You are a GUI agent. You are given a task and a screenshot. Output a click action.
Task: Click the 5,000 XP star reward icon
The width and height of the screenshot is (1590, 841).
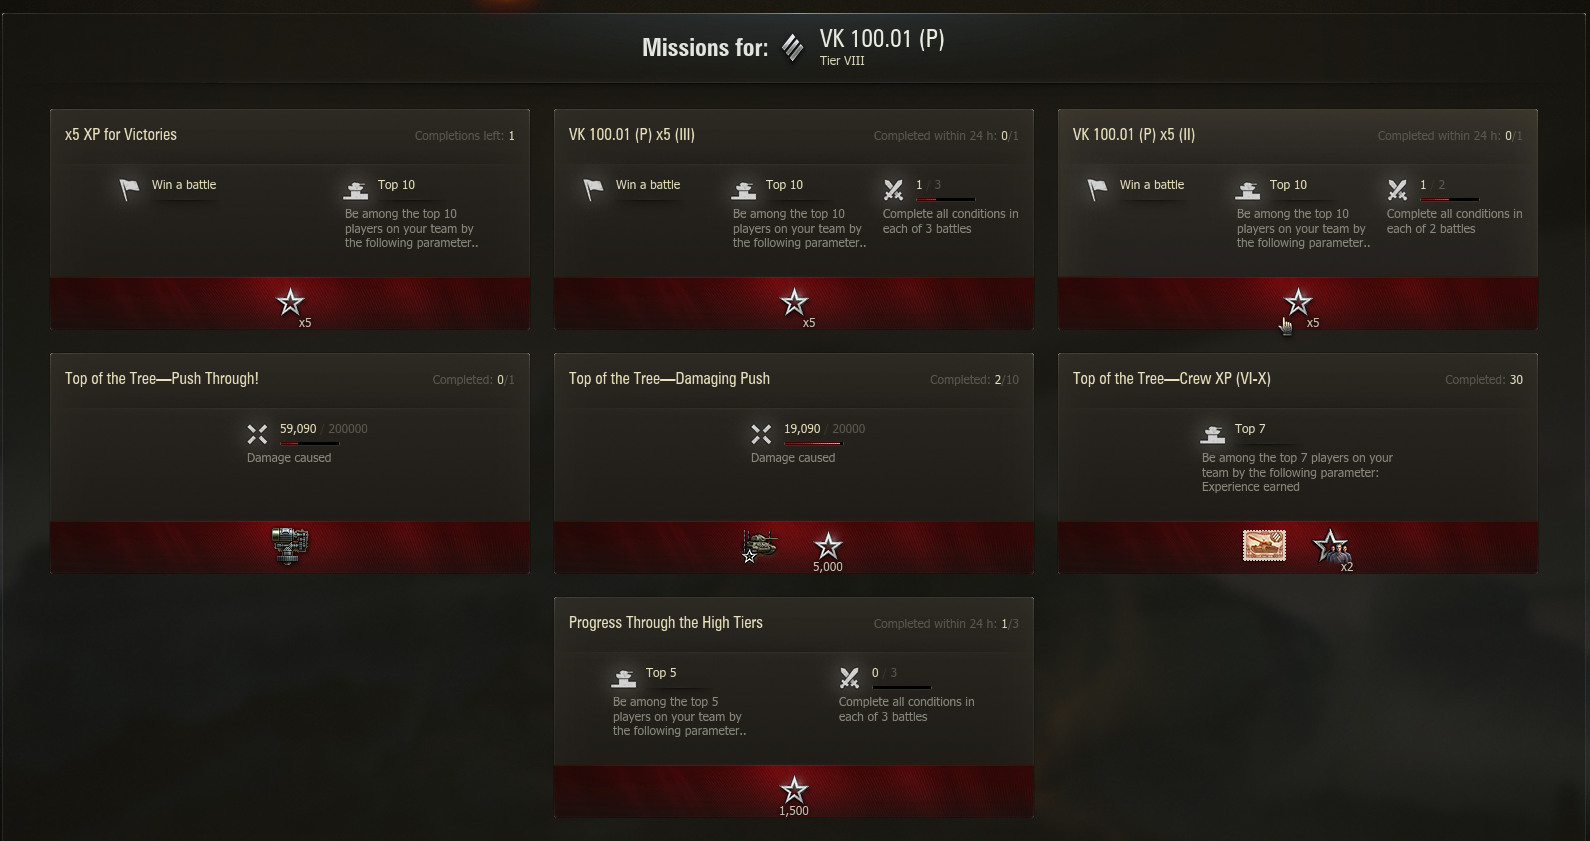tap(828, 548)
